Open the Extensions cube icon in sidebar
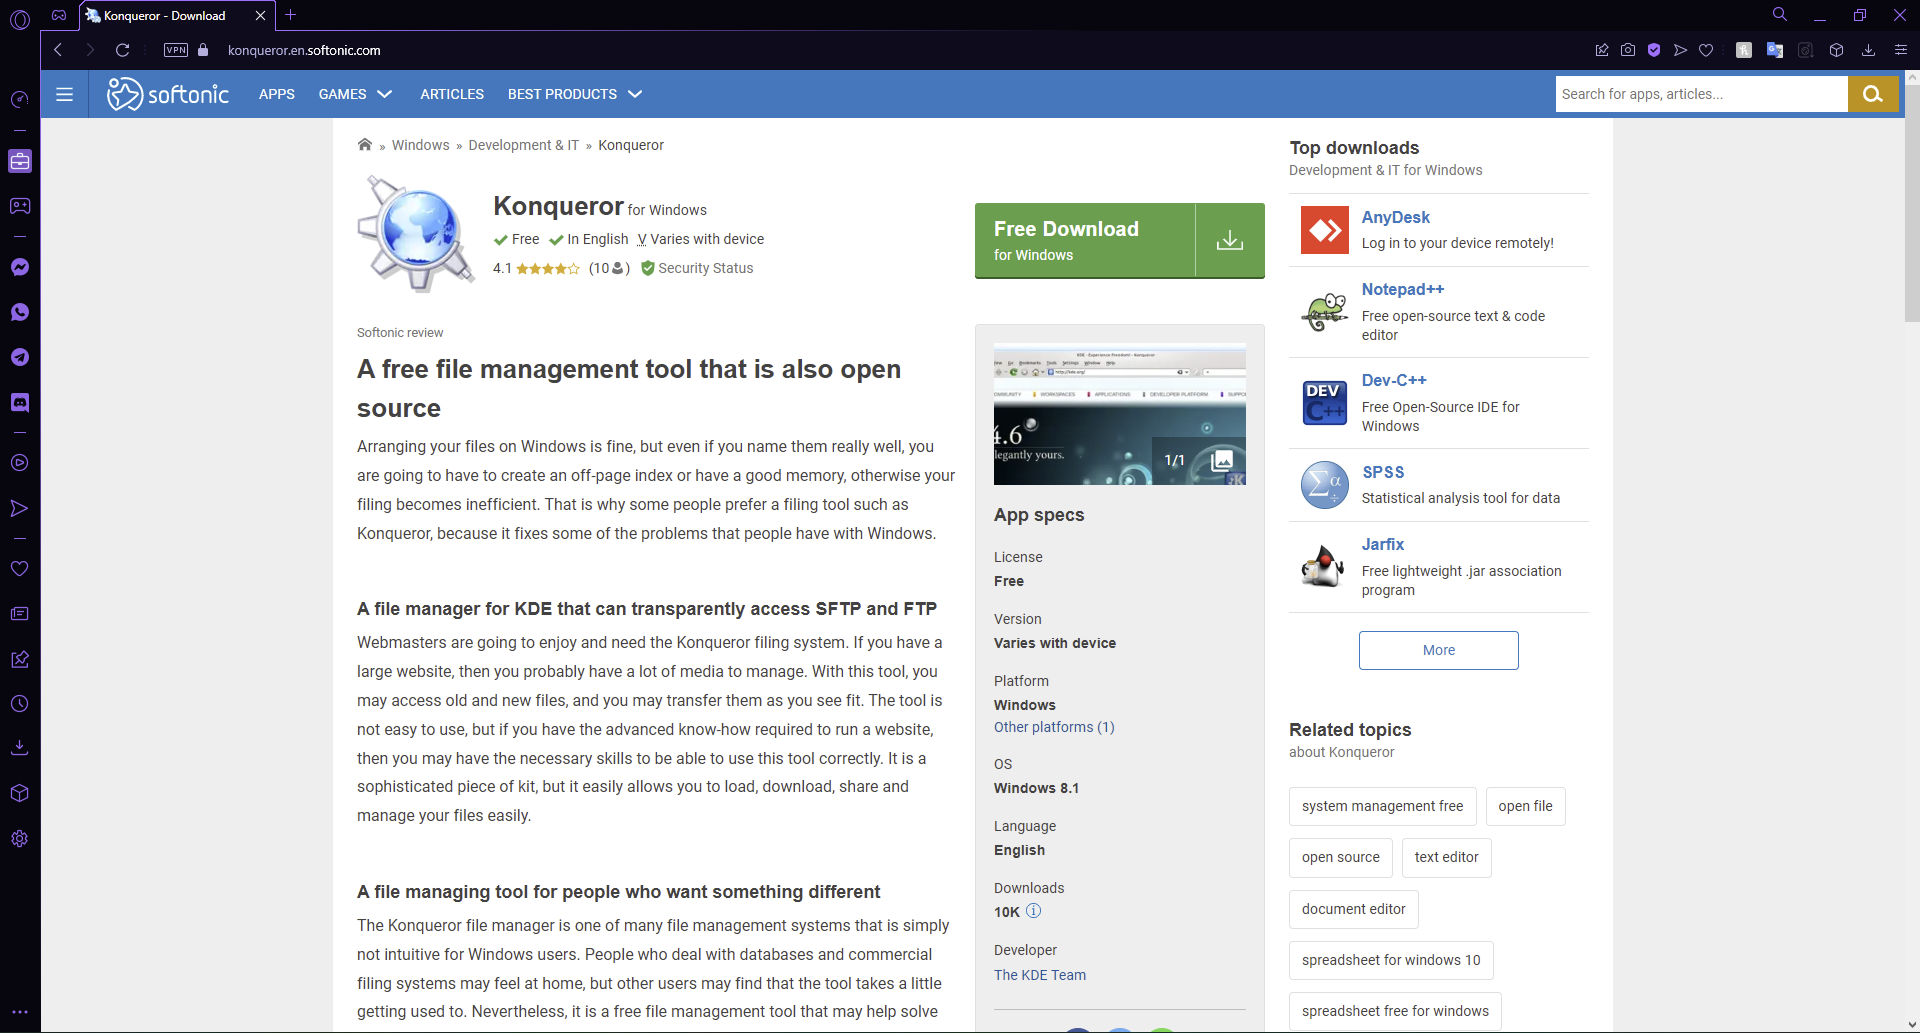The image size is (1920, 1033). click(19, 793)
